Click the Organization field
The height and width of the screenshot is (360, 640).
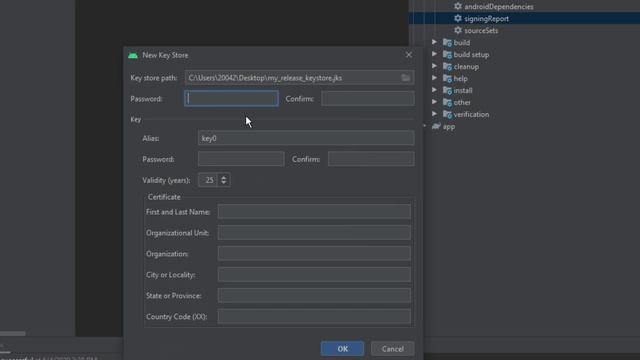click(314, 253)
